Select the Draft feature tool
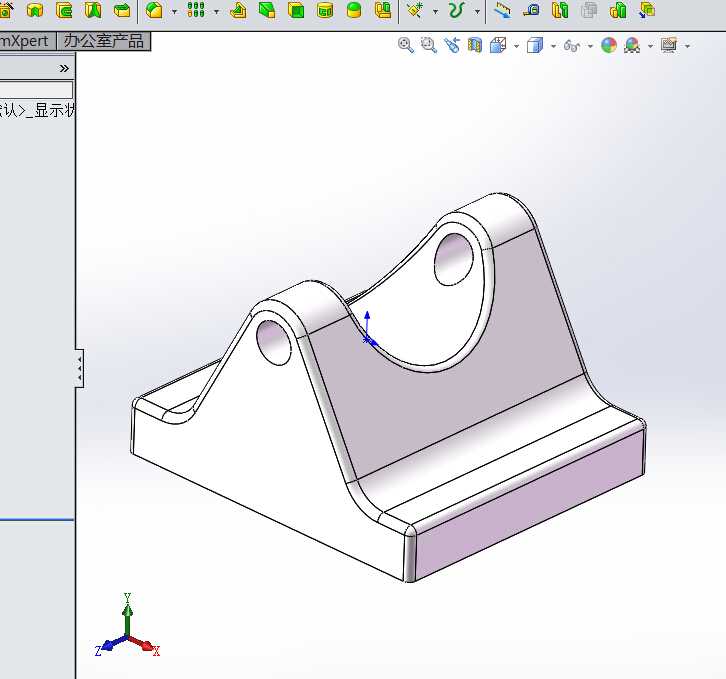Viewport: 726px width, 679px height. coord(267,10)
